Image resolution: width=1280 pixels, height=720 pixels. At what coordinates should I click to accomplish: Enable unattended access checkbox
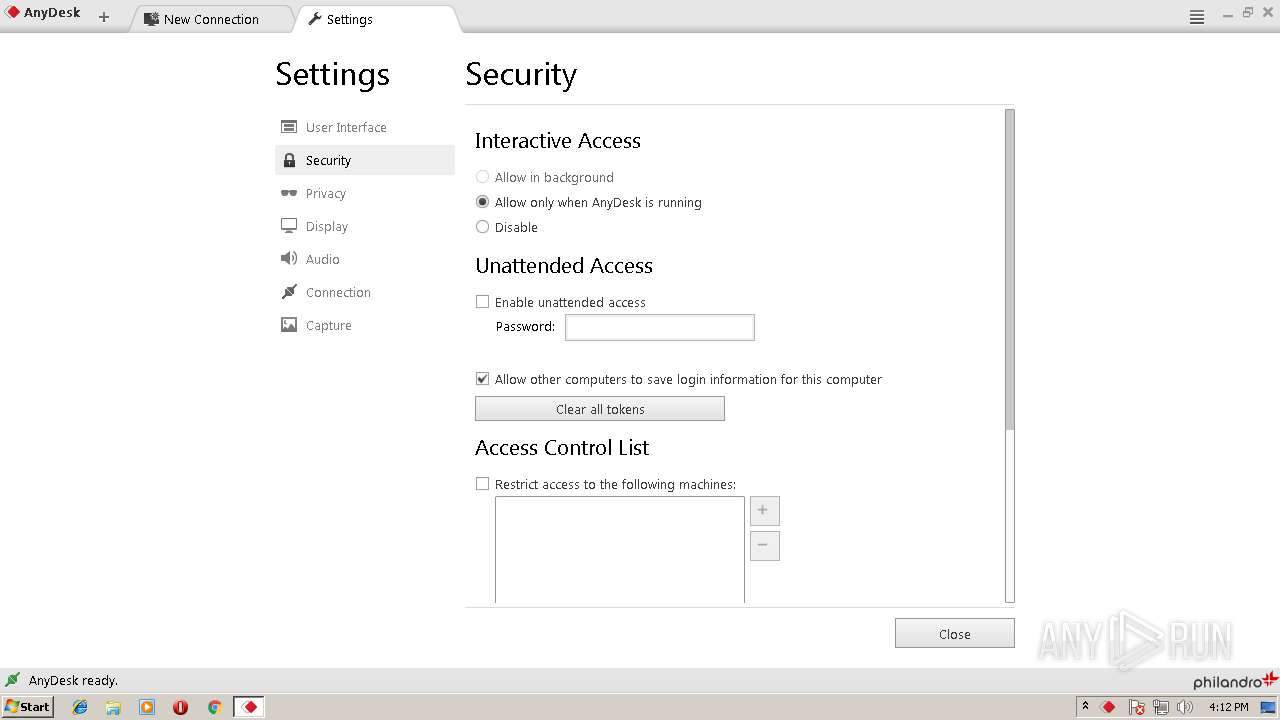[482, 302]
